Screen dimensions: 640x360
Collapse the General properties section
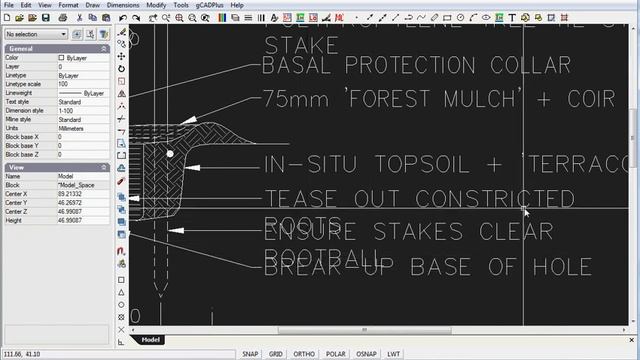[104, 49]
